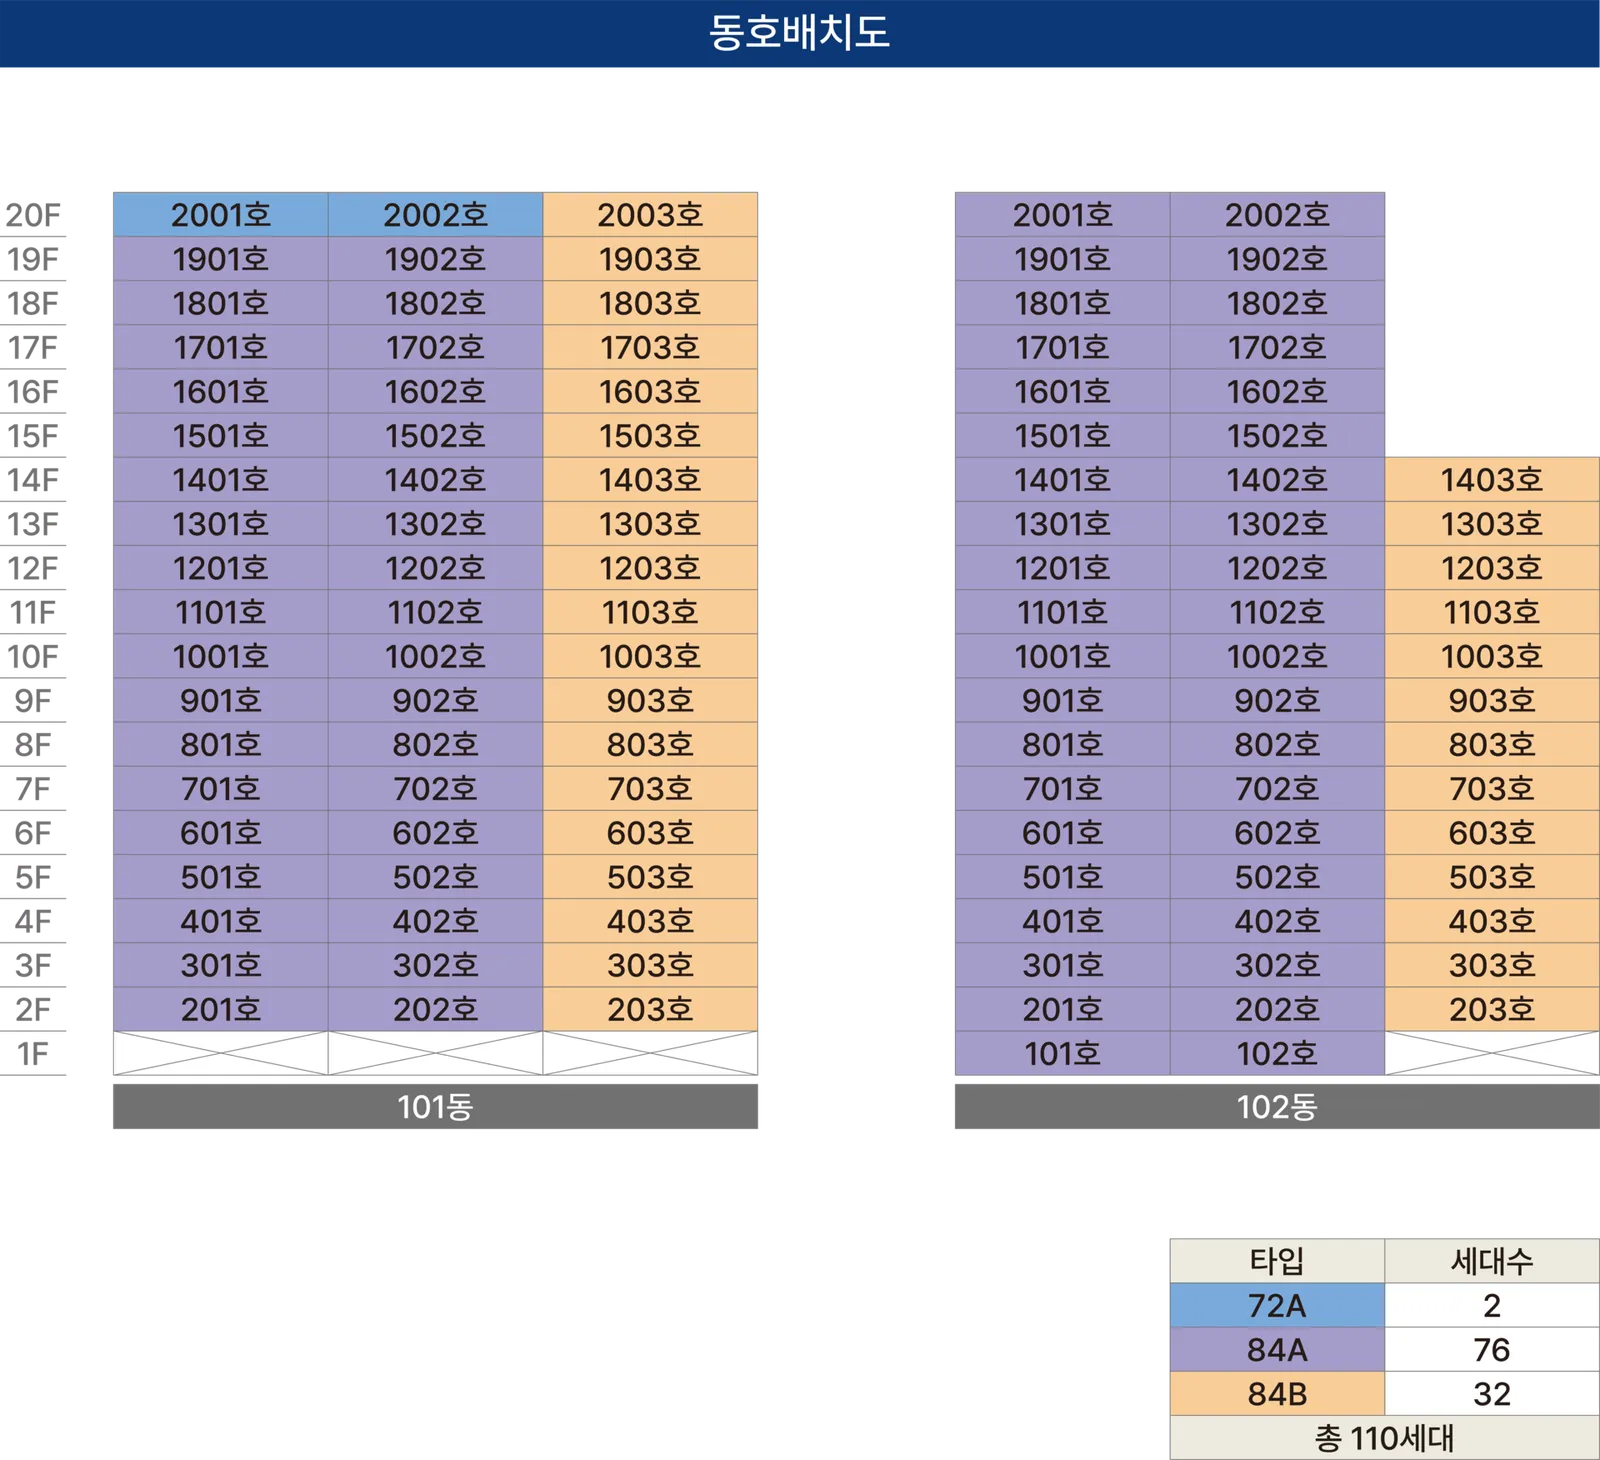Screen dimensions: 1600x1460
Task: Click the 2 household count for 72A
Action: (x=1492, y=1306)
